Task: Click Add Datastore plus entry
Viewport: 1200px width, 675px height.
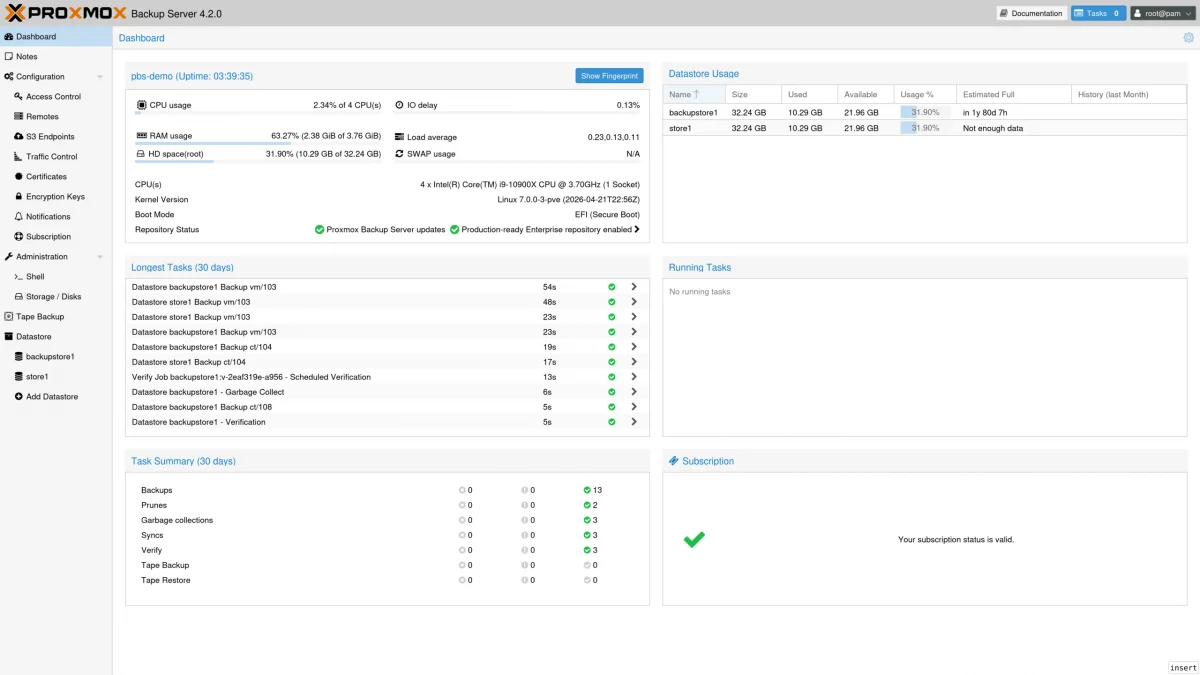Action: pyautogui.click(x=51, y=397)
